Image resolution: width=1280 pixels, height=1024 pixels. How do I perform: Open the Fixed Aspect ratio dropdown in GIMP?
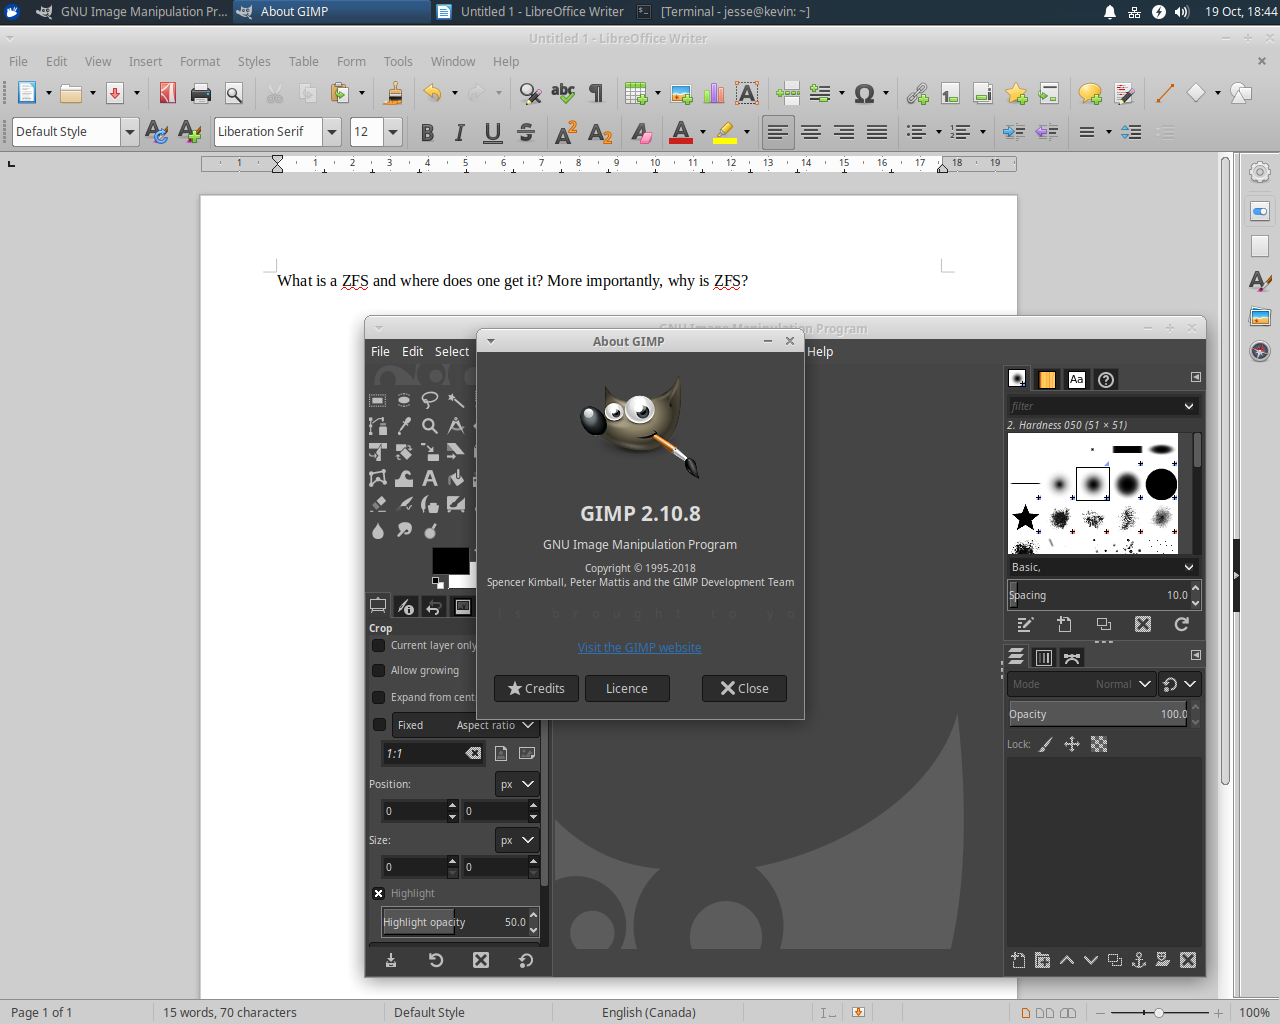tap(466, 725)
